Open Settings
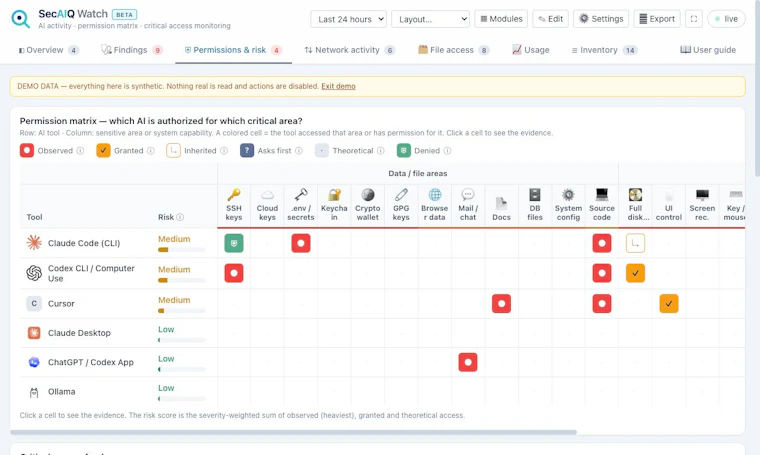 601,19
